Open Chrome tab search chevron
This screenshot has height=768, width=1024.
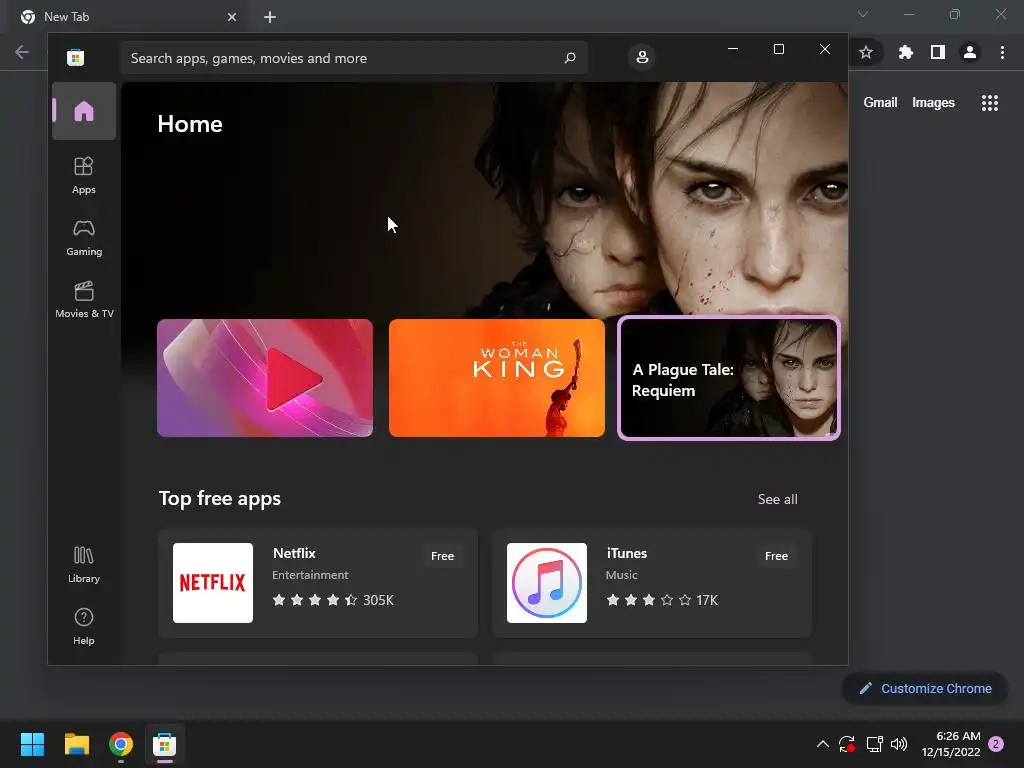[863, 14]
